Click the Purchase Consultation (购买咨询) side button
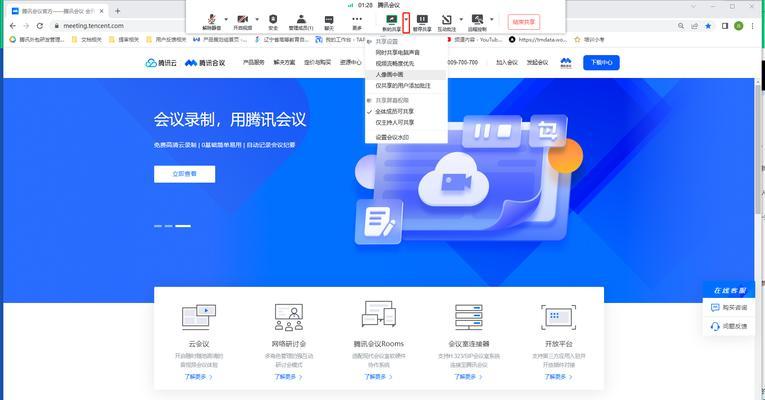Screen dimensions: 765x400 (x=729, y=308)
